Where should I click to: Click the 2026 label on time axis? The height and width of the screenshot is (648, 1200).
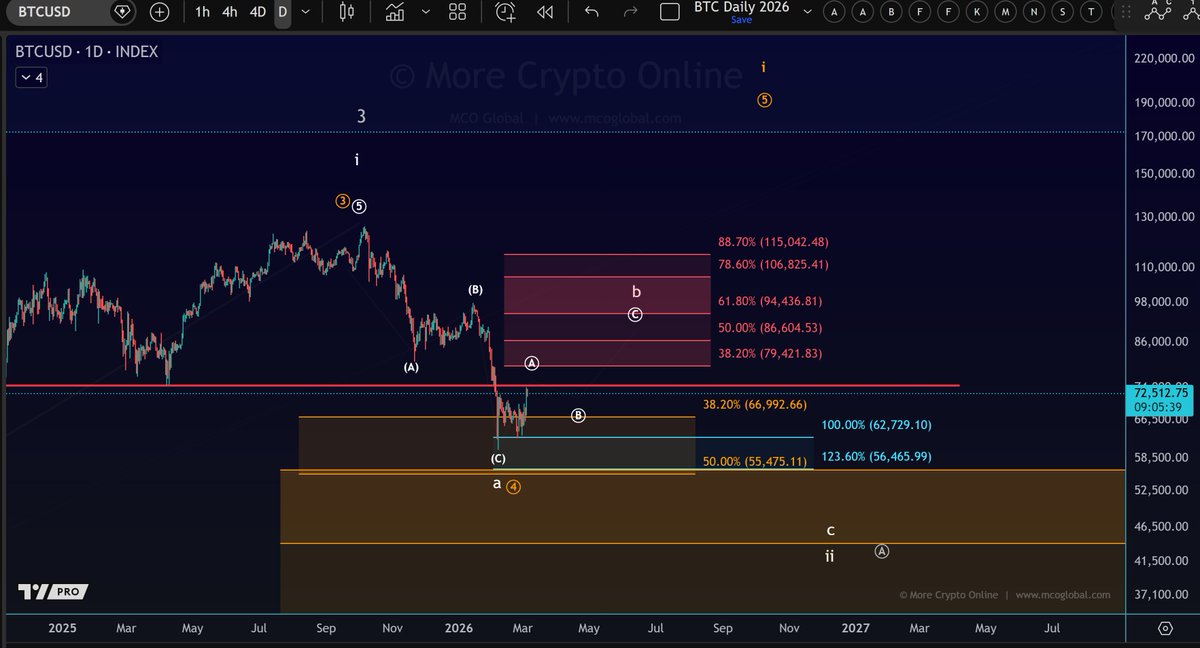click(x=458, y=628)
